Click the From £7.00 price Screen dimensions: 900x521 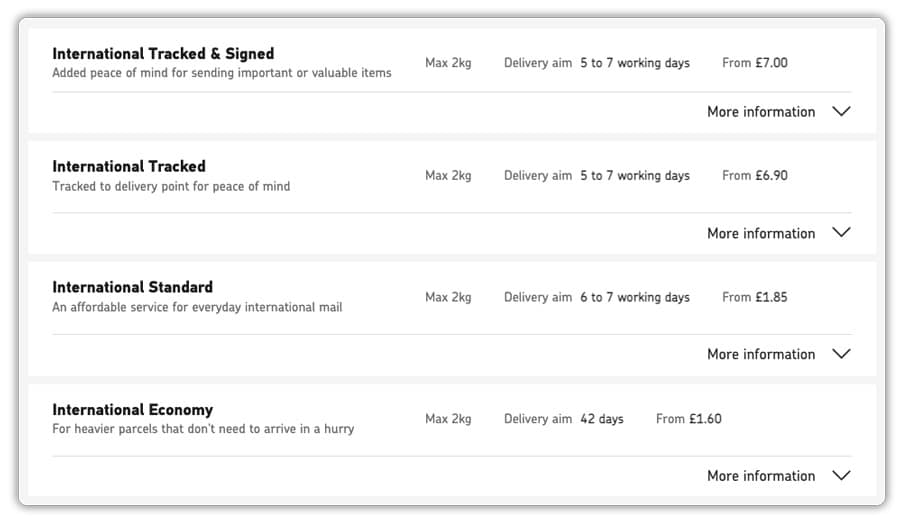[755, 63]
